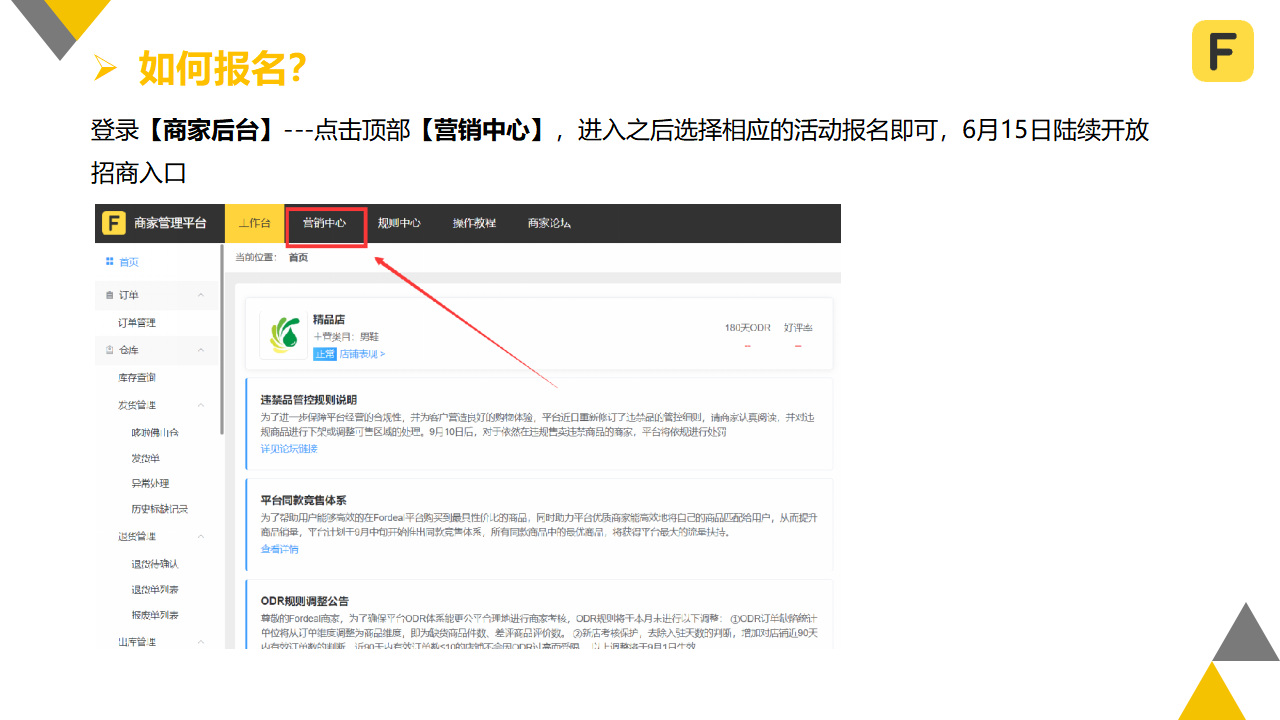This screenshot has height=720, width=1280.
Task: Click the 违禁品管控规则说明 heading
Action: [309, 400]
